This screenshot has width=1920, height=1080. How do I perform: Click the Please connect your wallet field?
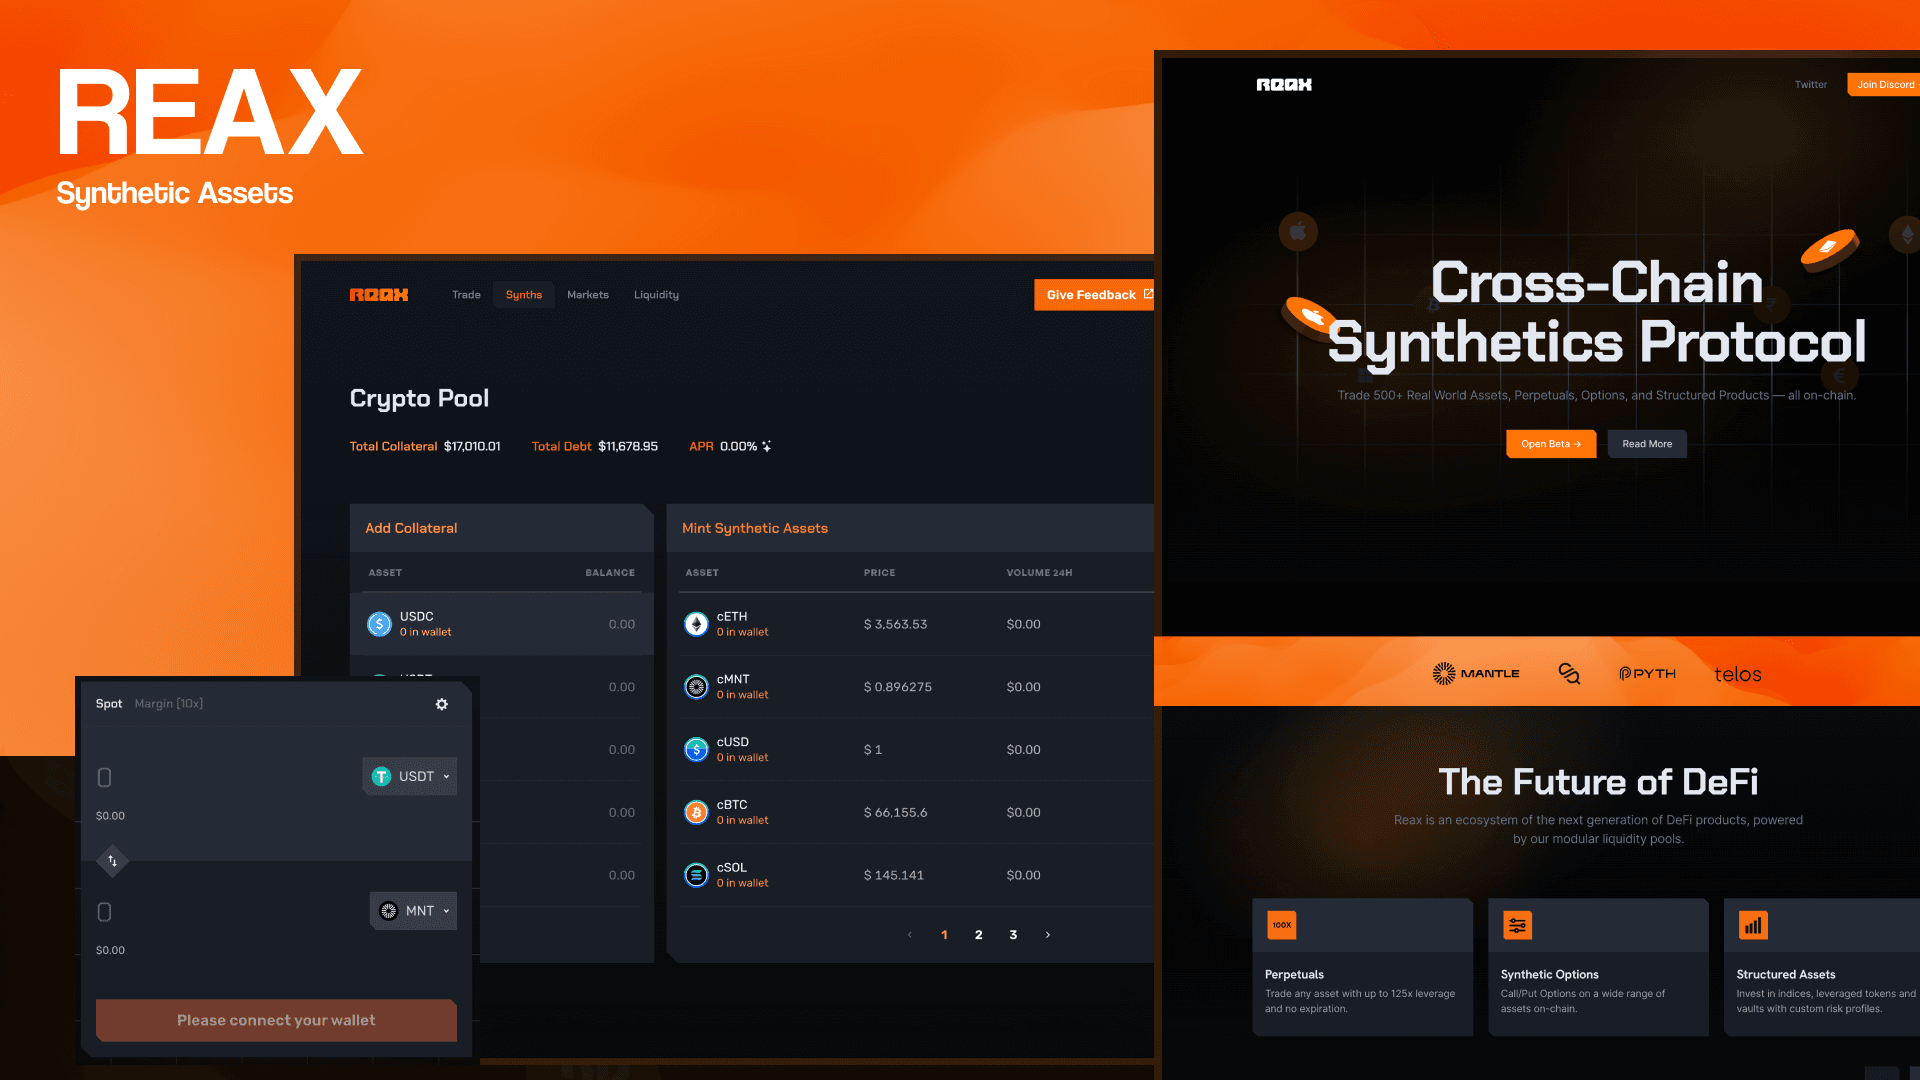point(277,1019)
